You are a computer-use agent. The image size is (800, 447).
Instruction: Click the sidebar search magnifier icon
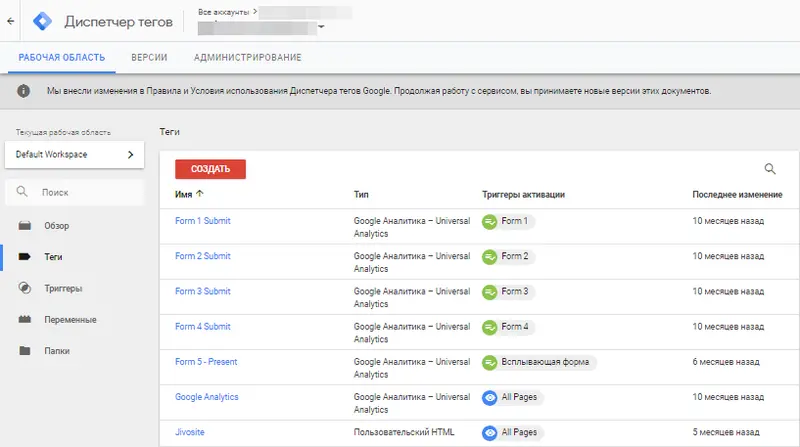click(22, 192)
